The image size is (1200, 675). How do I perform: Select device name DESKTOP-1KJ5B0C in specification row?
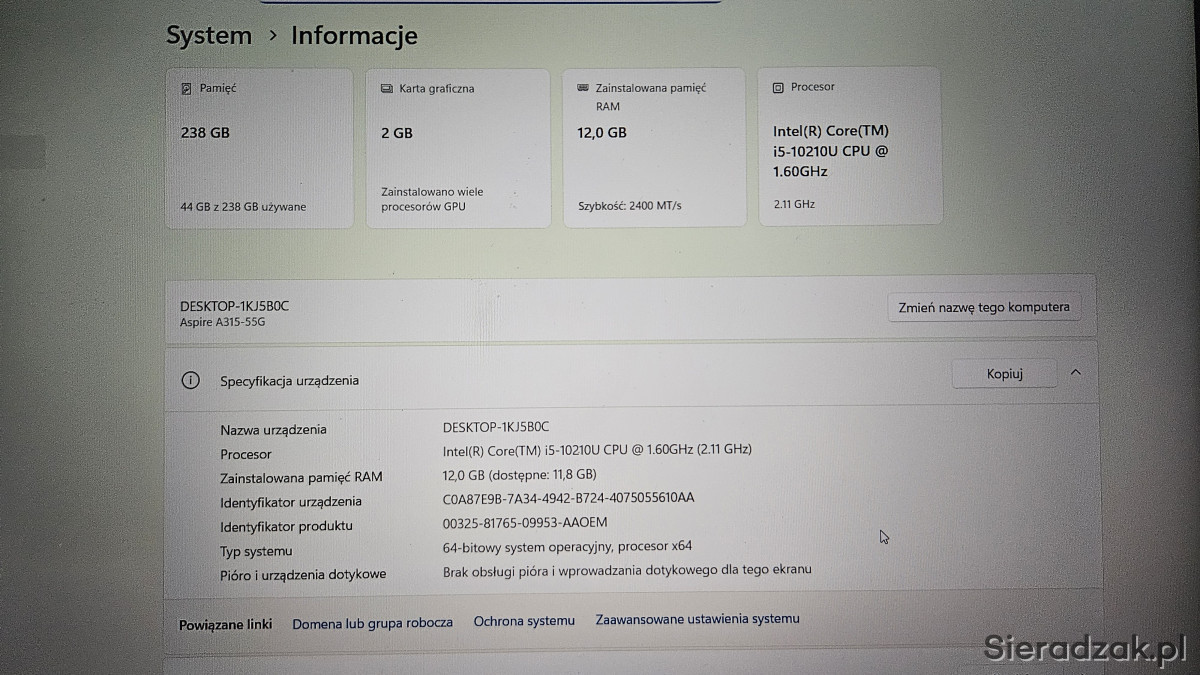tap(496, 426)
